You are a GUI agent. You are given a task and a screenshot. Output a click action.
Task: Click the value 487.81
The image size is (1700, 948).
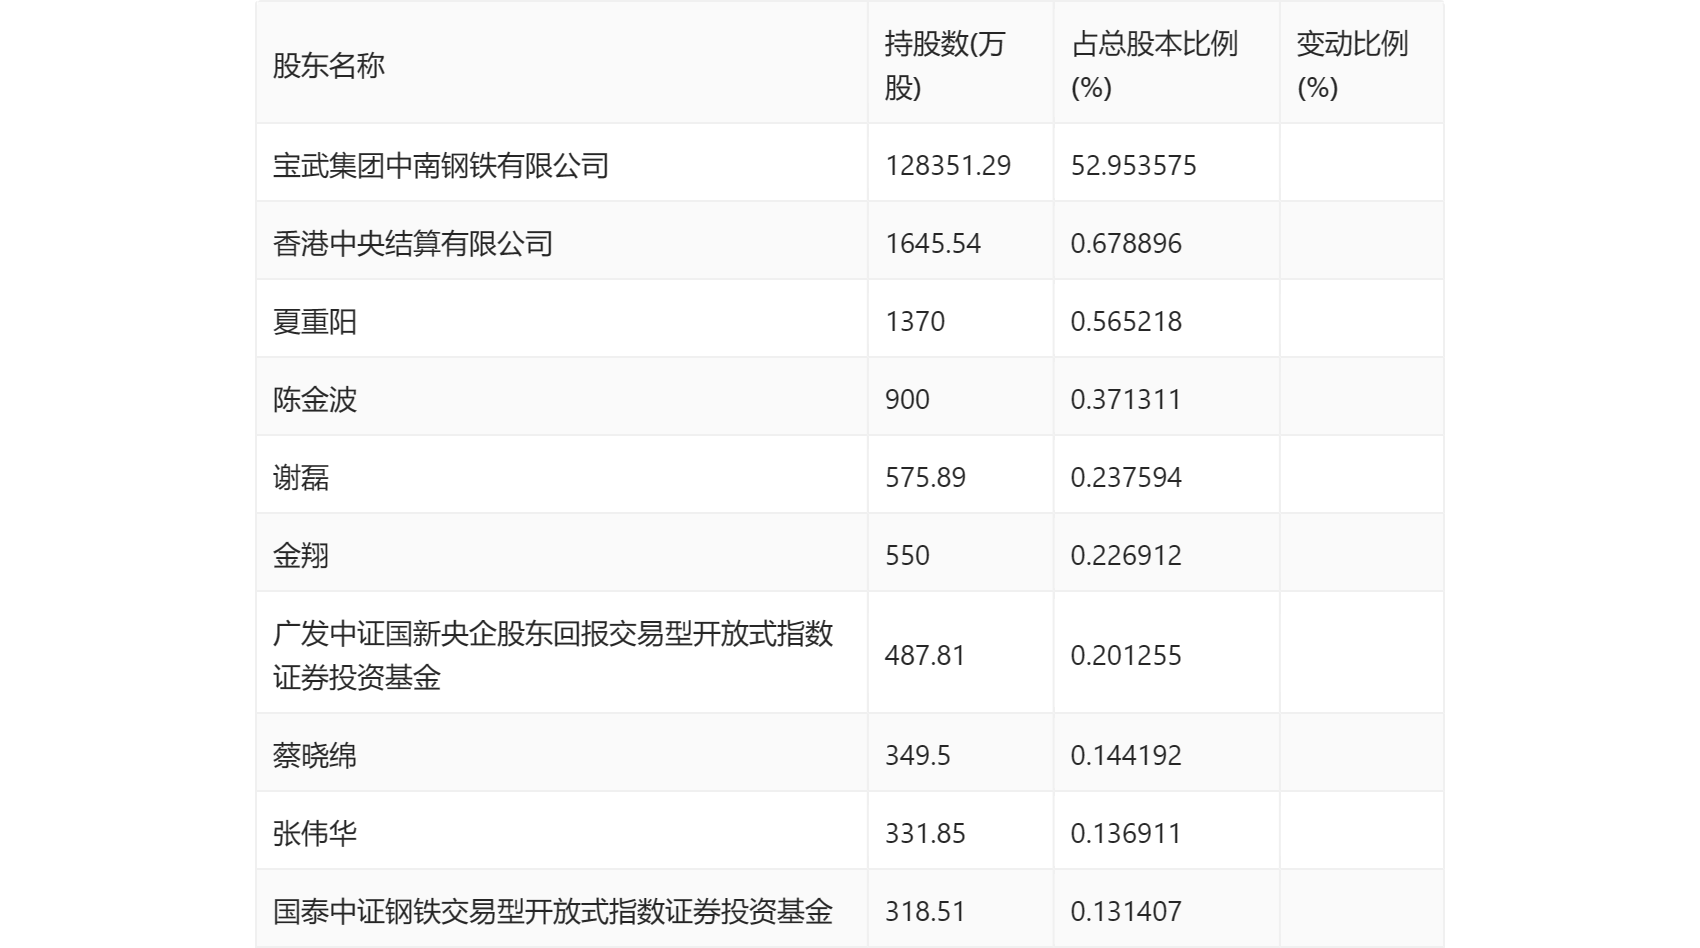[925, 655]
